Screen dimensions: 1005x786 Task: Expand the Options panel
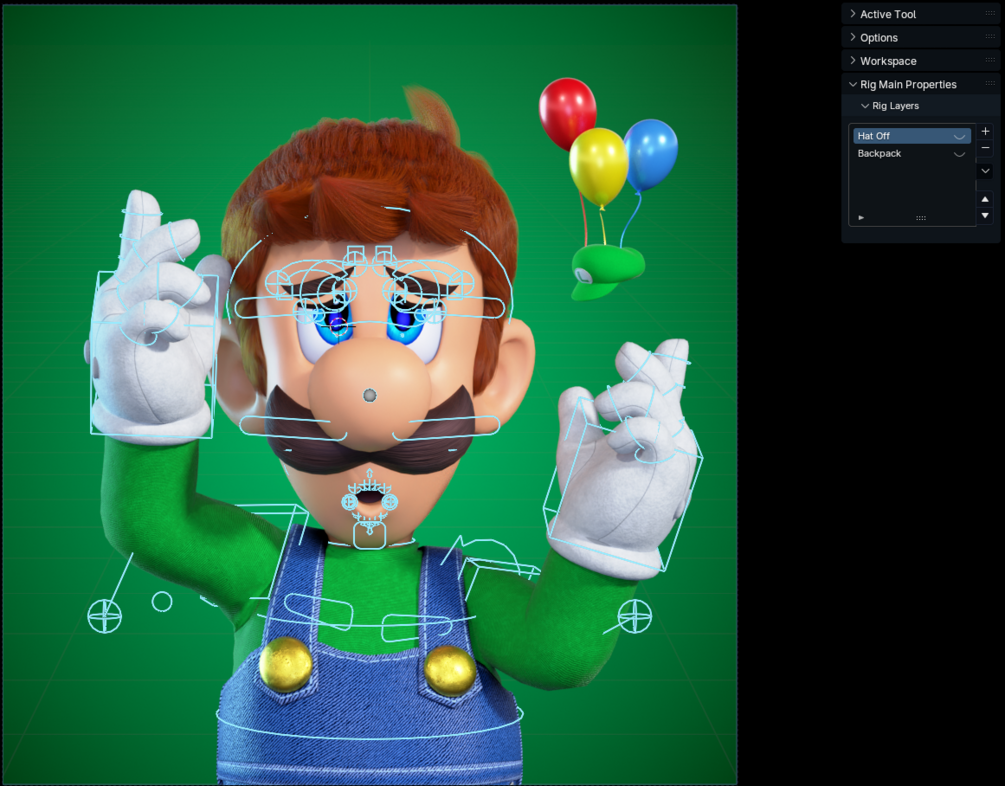pos(878,38)
